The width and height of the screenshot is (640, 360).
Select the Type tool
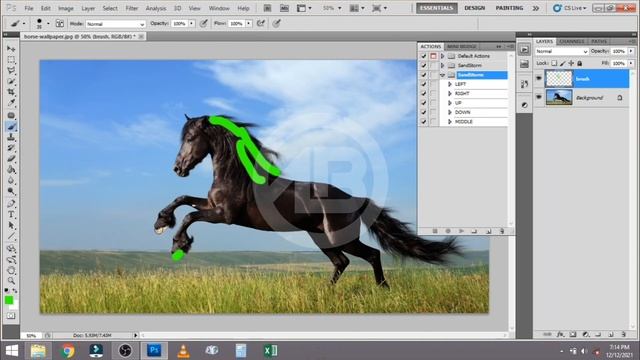click(x=11, y=215)
